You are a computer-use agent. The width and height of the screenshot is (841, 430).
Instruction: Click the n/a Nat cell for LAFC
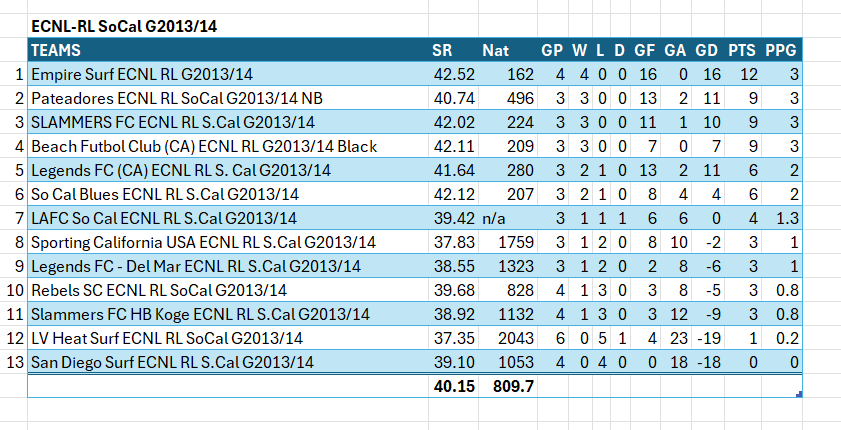click(x=507, y=218)
